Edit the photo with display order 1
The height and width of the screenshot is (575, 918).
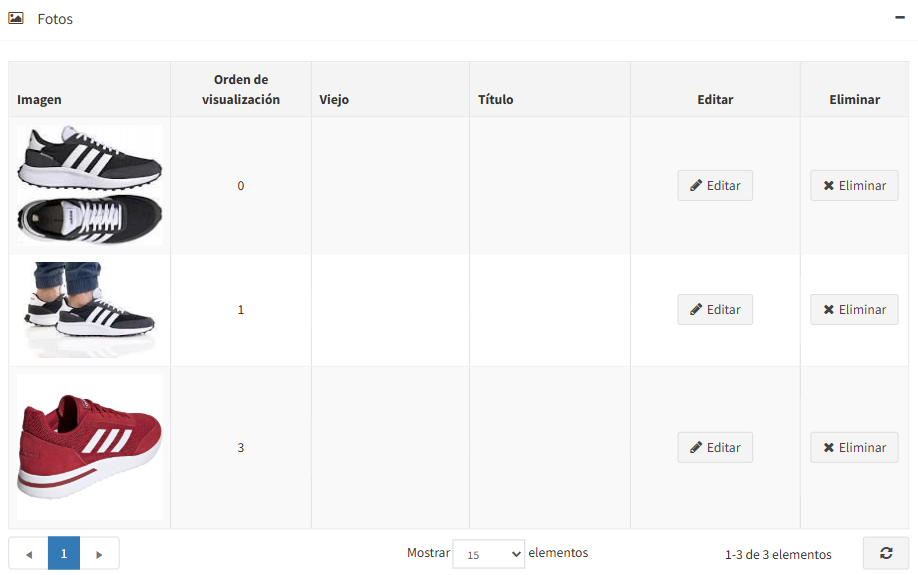tap(715, 310)
